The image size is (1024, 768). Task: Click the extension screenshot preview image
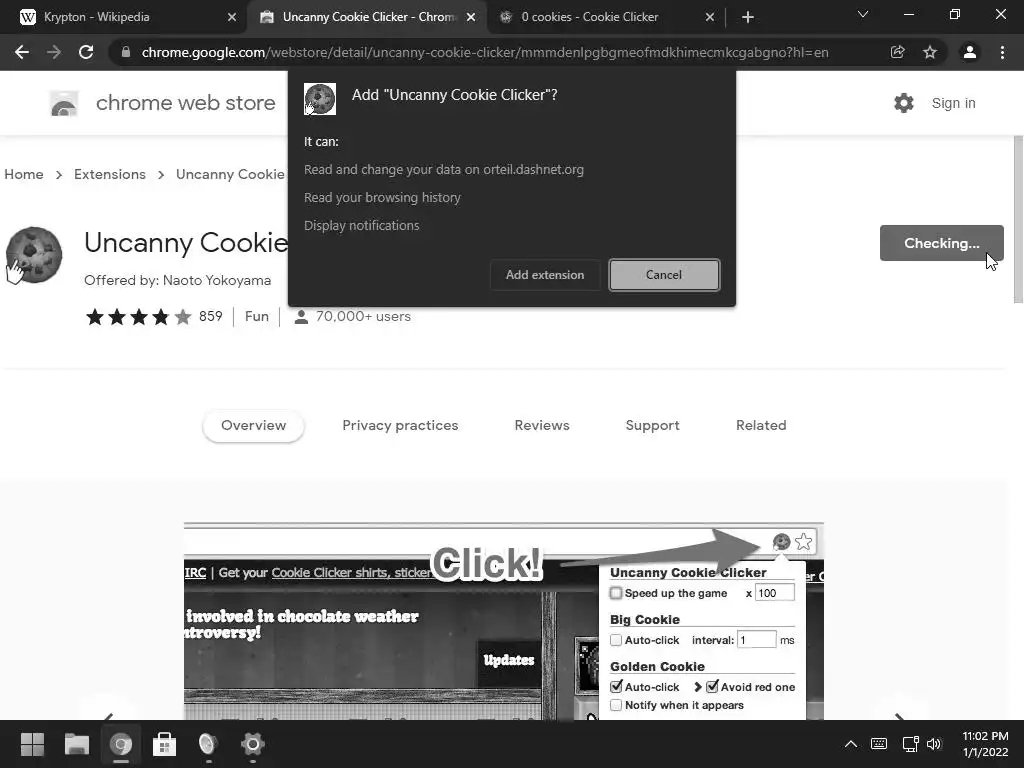[504, 621]
